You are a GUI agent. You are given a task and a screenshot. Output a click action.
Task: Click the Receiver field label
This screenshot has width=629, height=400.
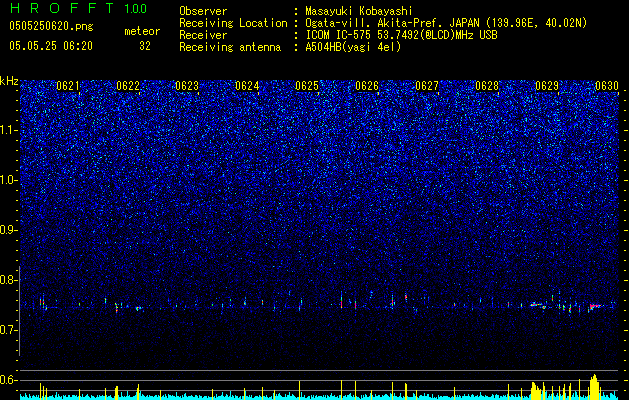[x=203, y=35]
